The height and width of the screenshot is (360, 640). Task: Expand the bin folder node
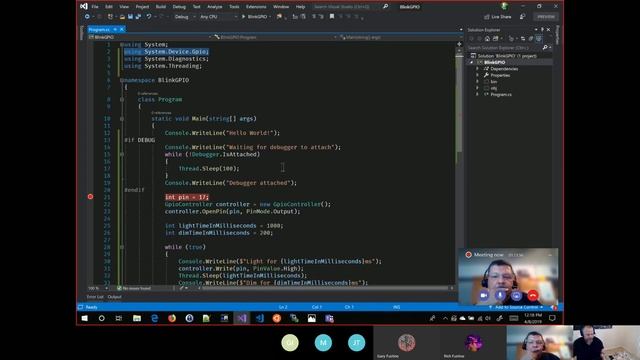[x=477, y=82]
